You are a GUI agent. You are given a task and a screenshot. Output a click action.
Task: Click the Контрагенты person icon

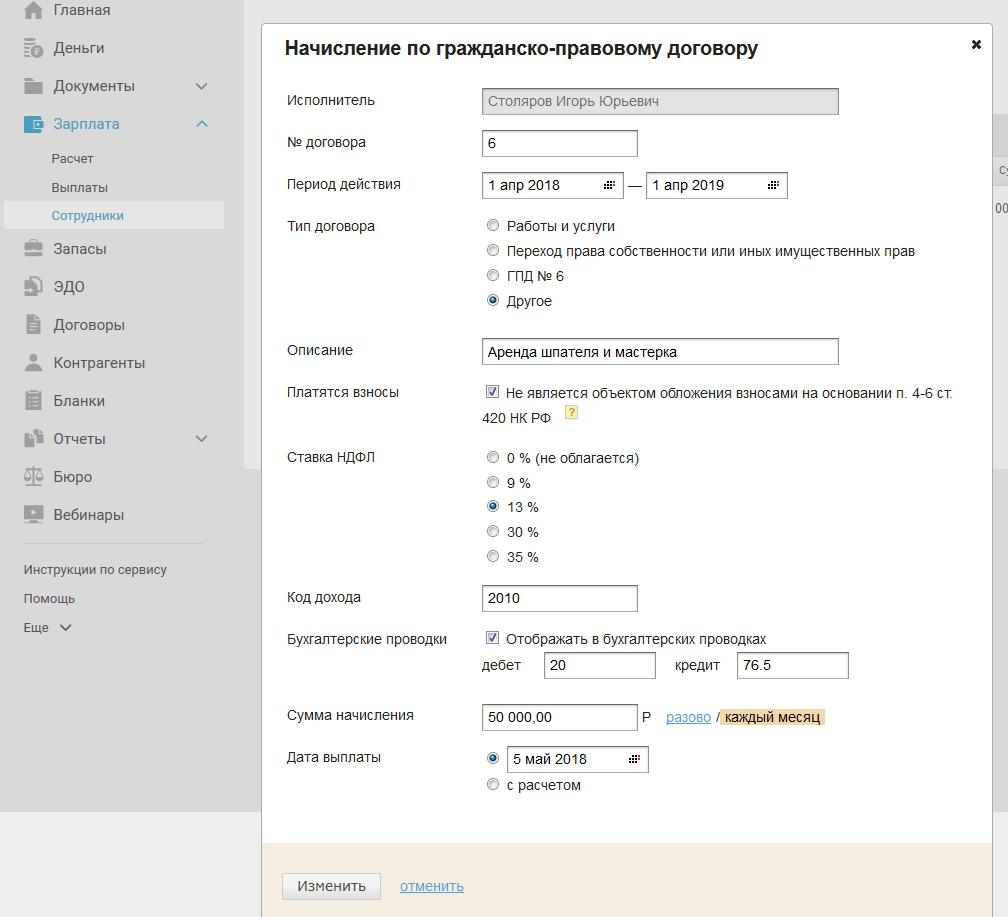(x=34, y=363)
